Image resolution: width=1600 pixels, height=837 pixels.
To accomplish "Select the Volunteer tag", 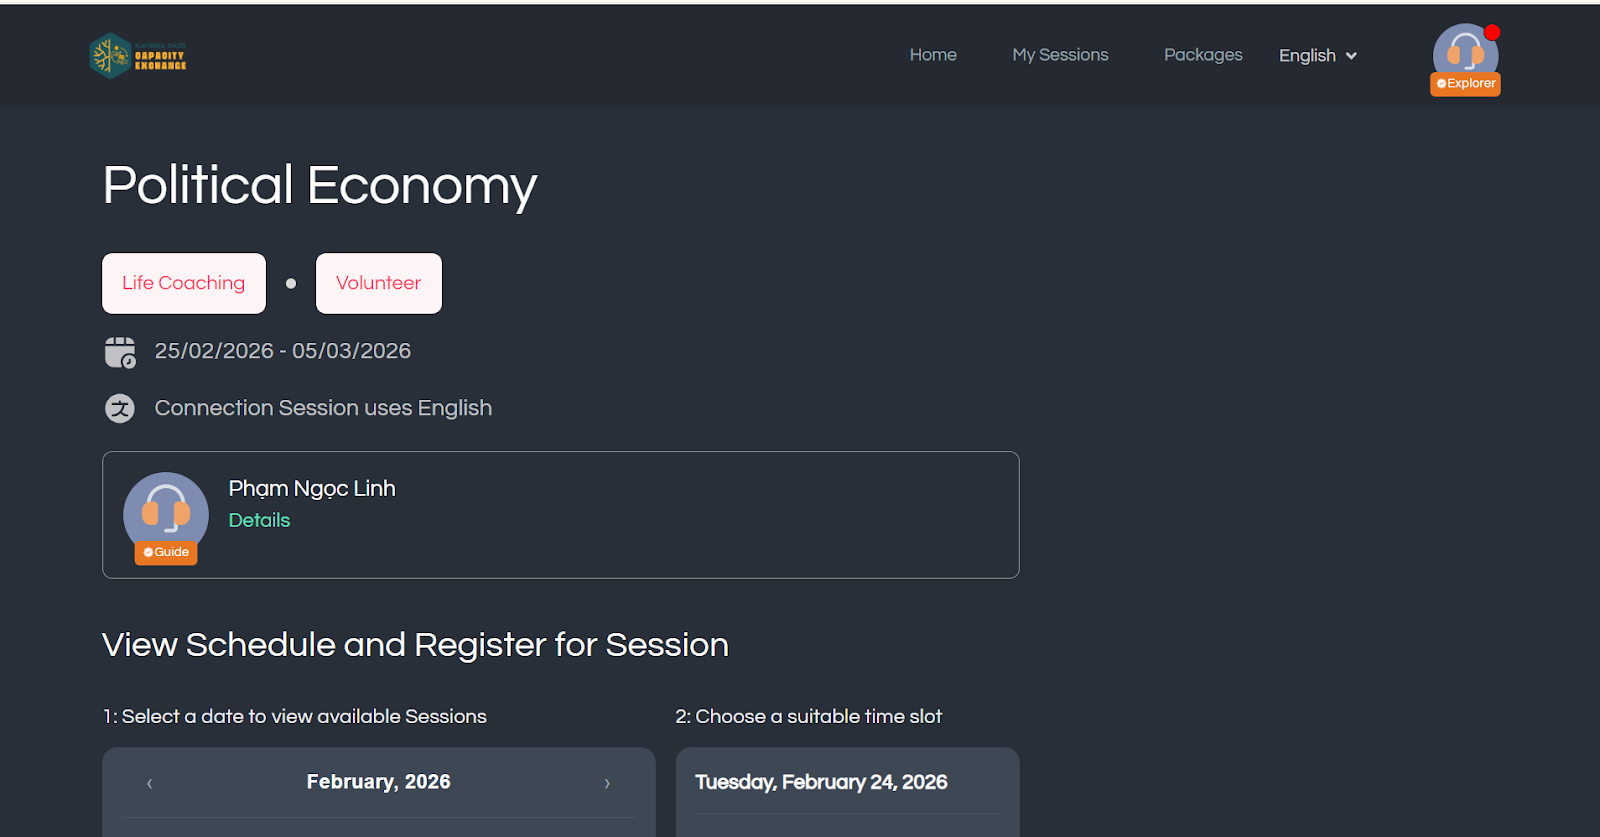I will (x=378, y=283).
